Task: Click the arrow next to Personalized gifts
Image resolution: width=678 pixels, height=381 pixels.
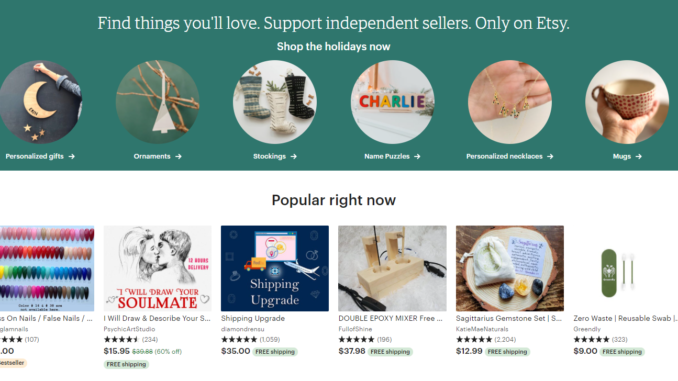Action: click(x=72, y=157)
